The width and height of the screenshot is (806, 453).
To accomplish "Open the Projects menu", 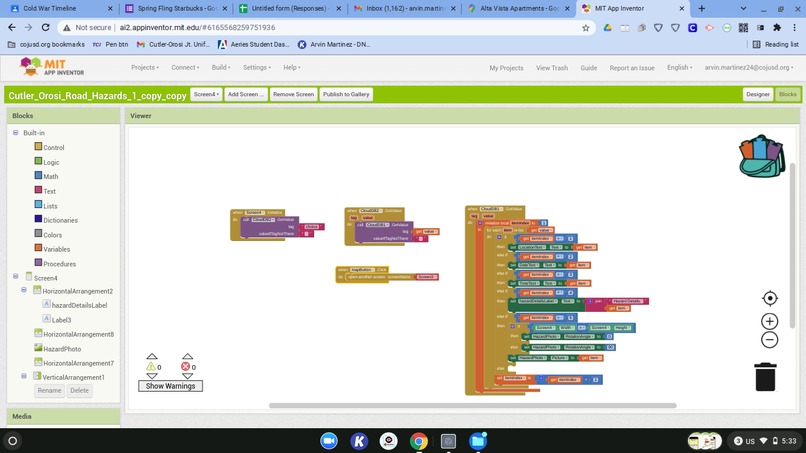I will coord(144,67).
